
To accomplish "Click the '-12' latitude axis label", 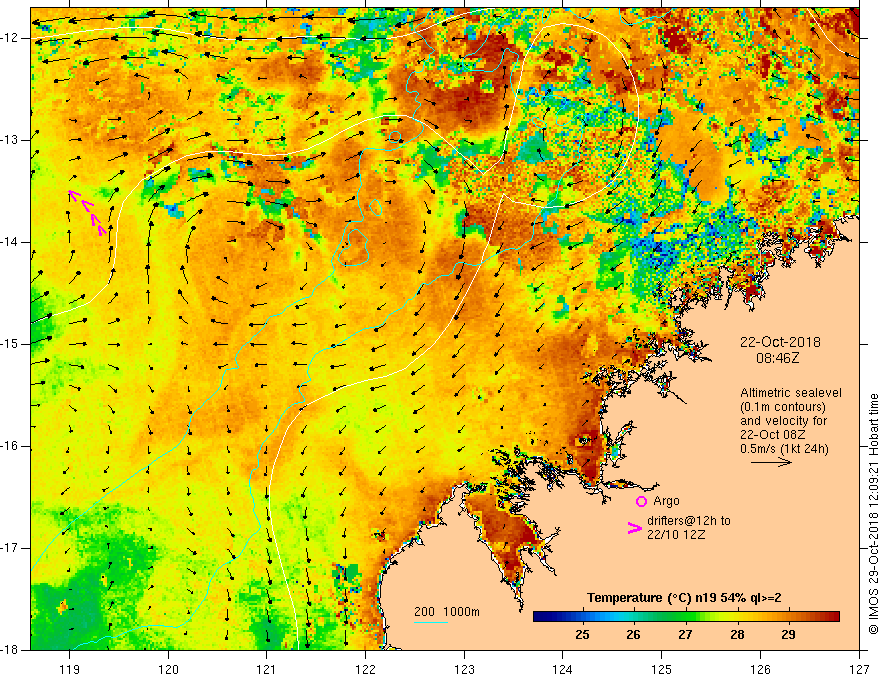I will point(11,38).
